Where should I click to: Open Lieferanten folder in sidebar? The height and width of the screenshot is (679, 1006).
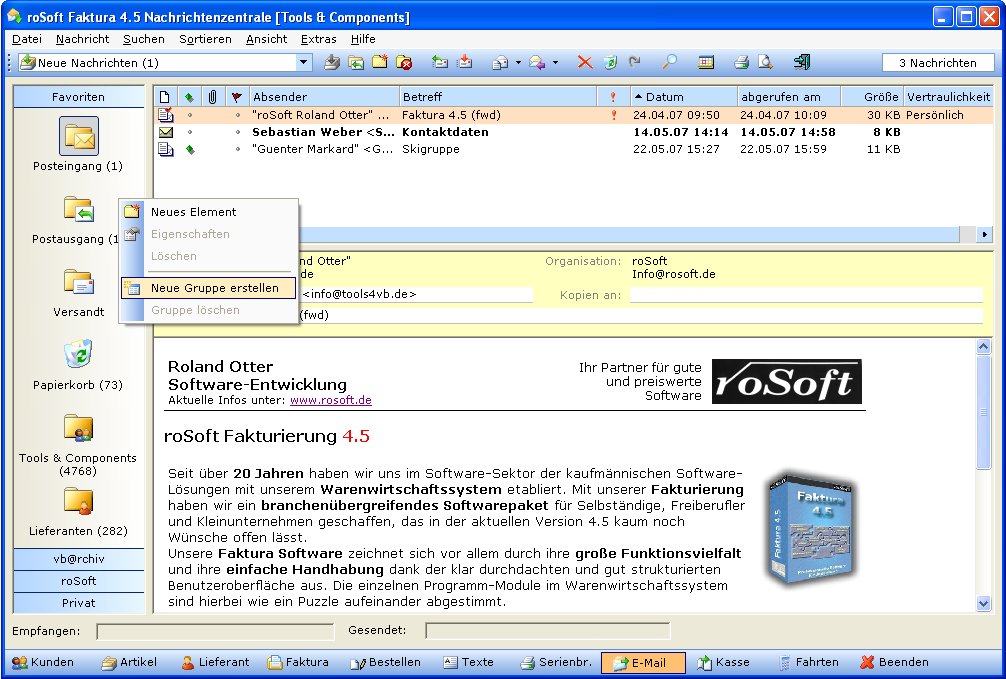(78, 501)
